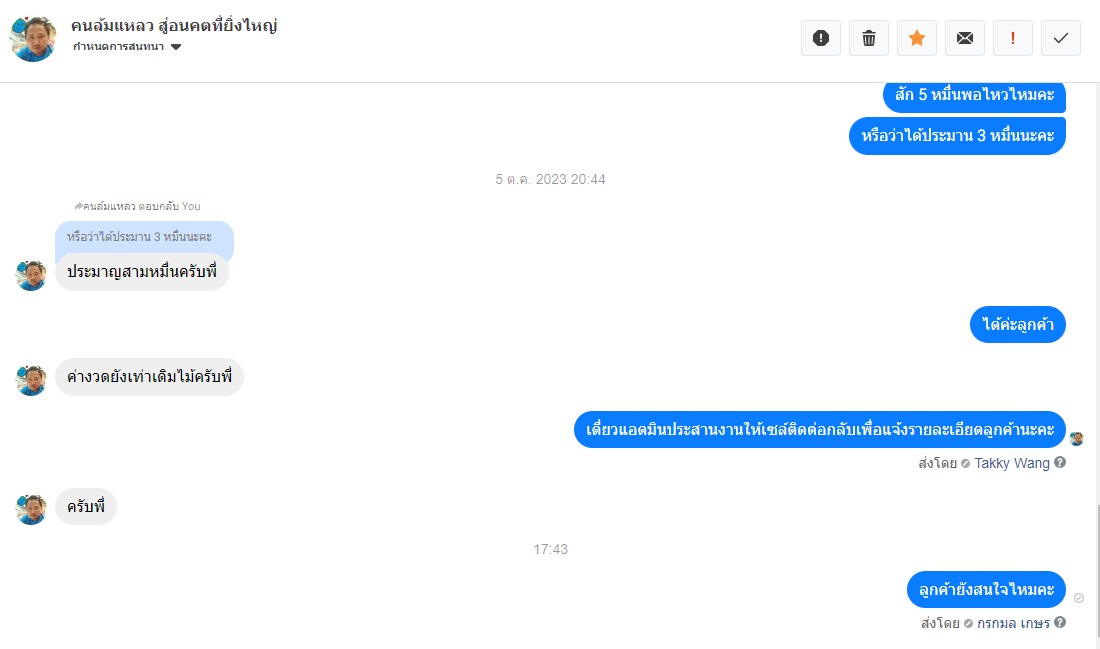Click the กรกมล เกษร sender name

coord(1013,623)
